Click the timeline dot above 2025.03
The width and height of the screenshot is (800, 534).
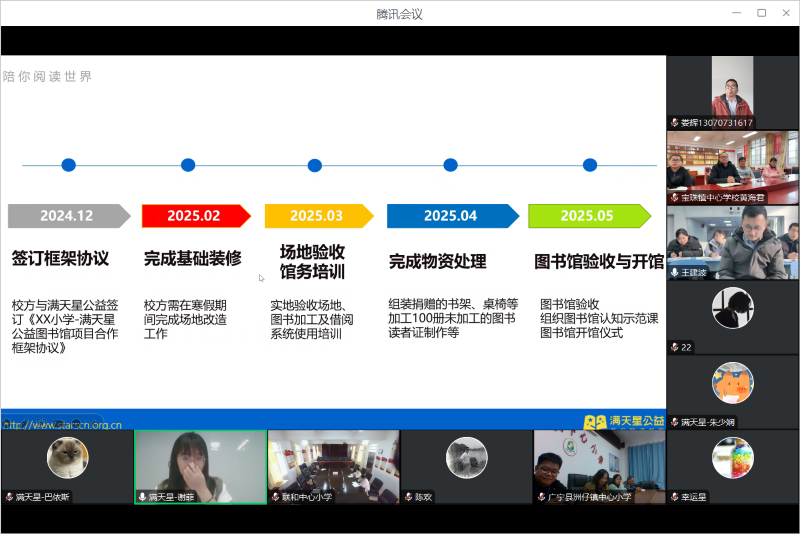tap(315, 165)
